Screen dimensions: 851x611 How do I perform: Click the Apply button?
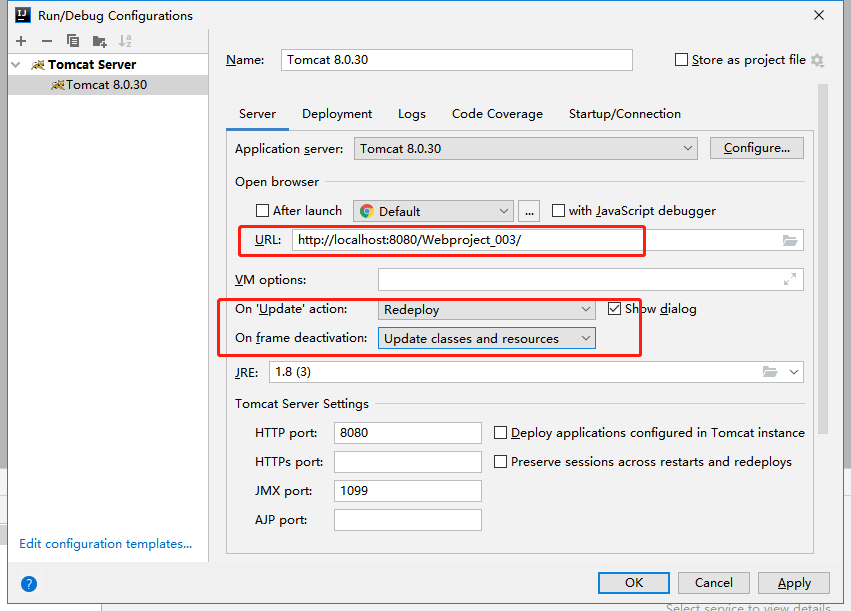[794, 583]
